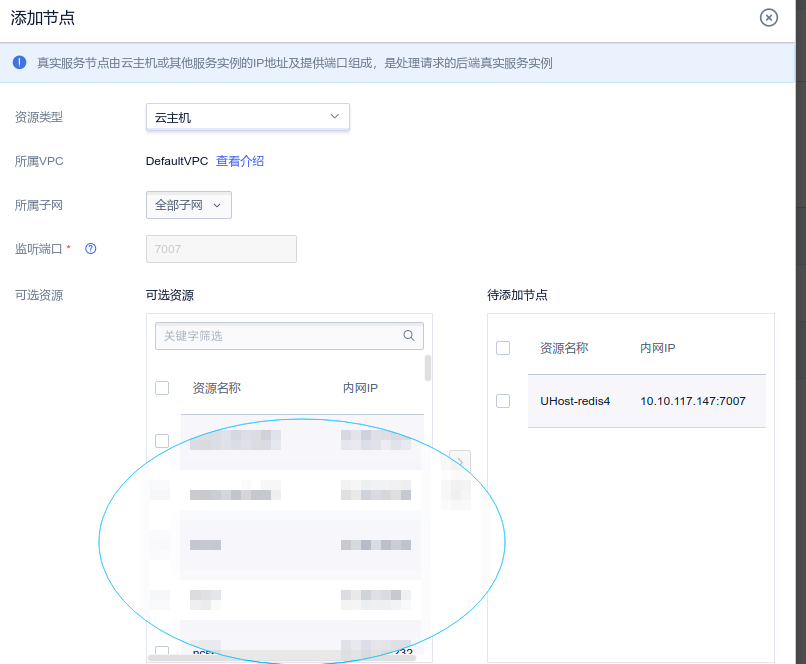Check the first row checkbox in 可选资源 list

162,441
